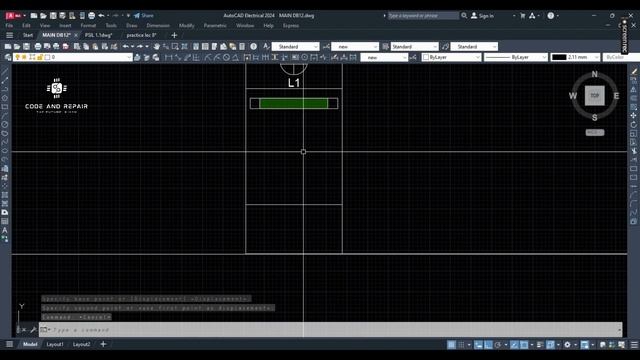The image size is (640, 360).
Task: Toggle layer 0 on/off lightbulb icon
Action: (x=18, y=57)
